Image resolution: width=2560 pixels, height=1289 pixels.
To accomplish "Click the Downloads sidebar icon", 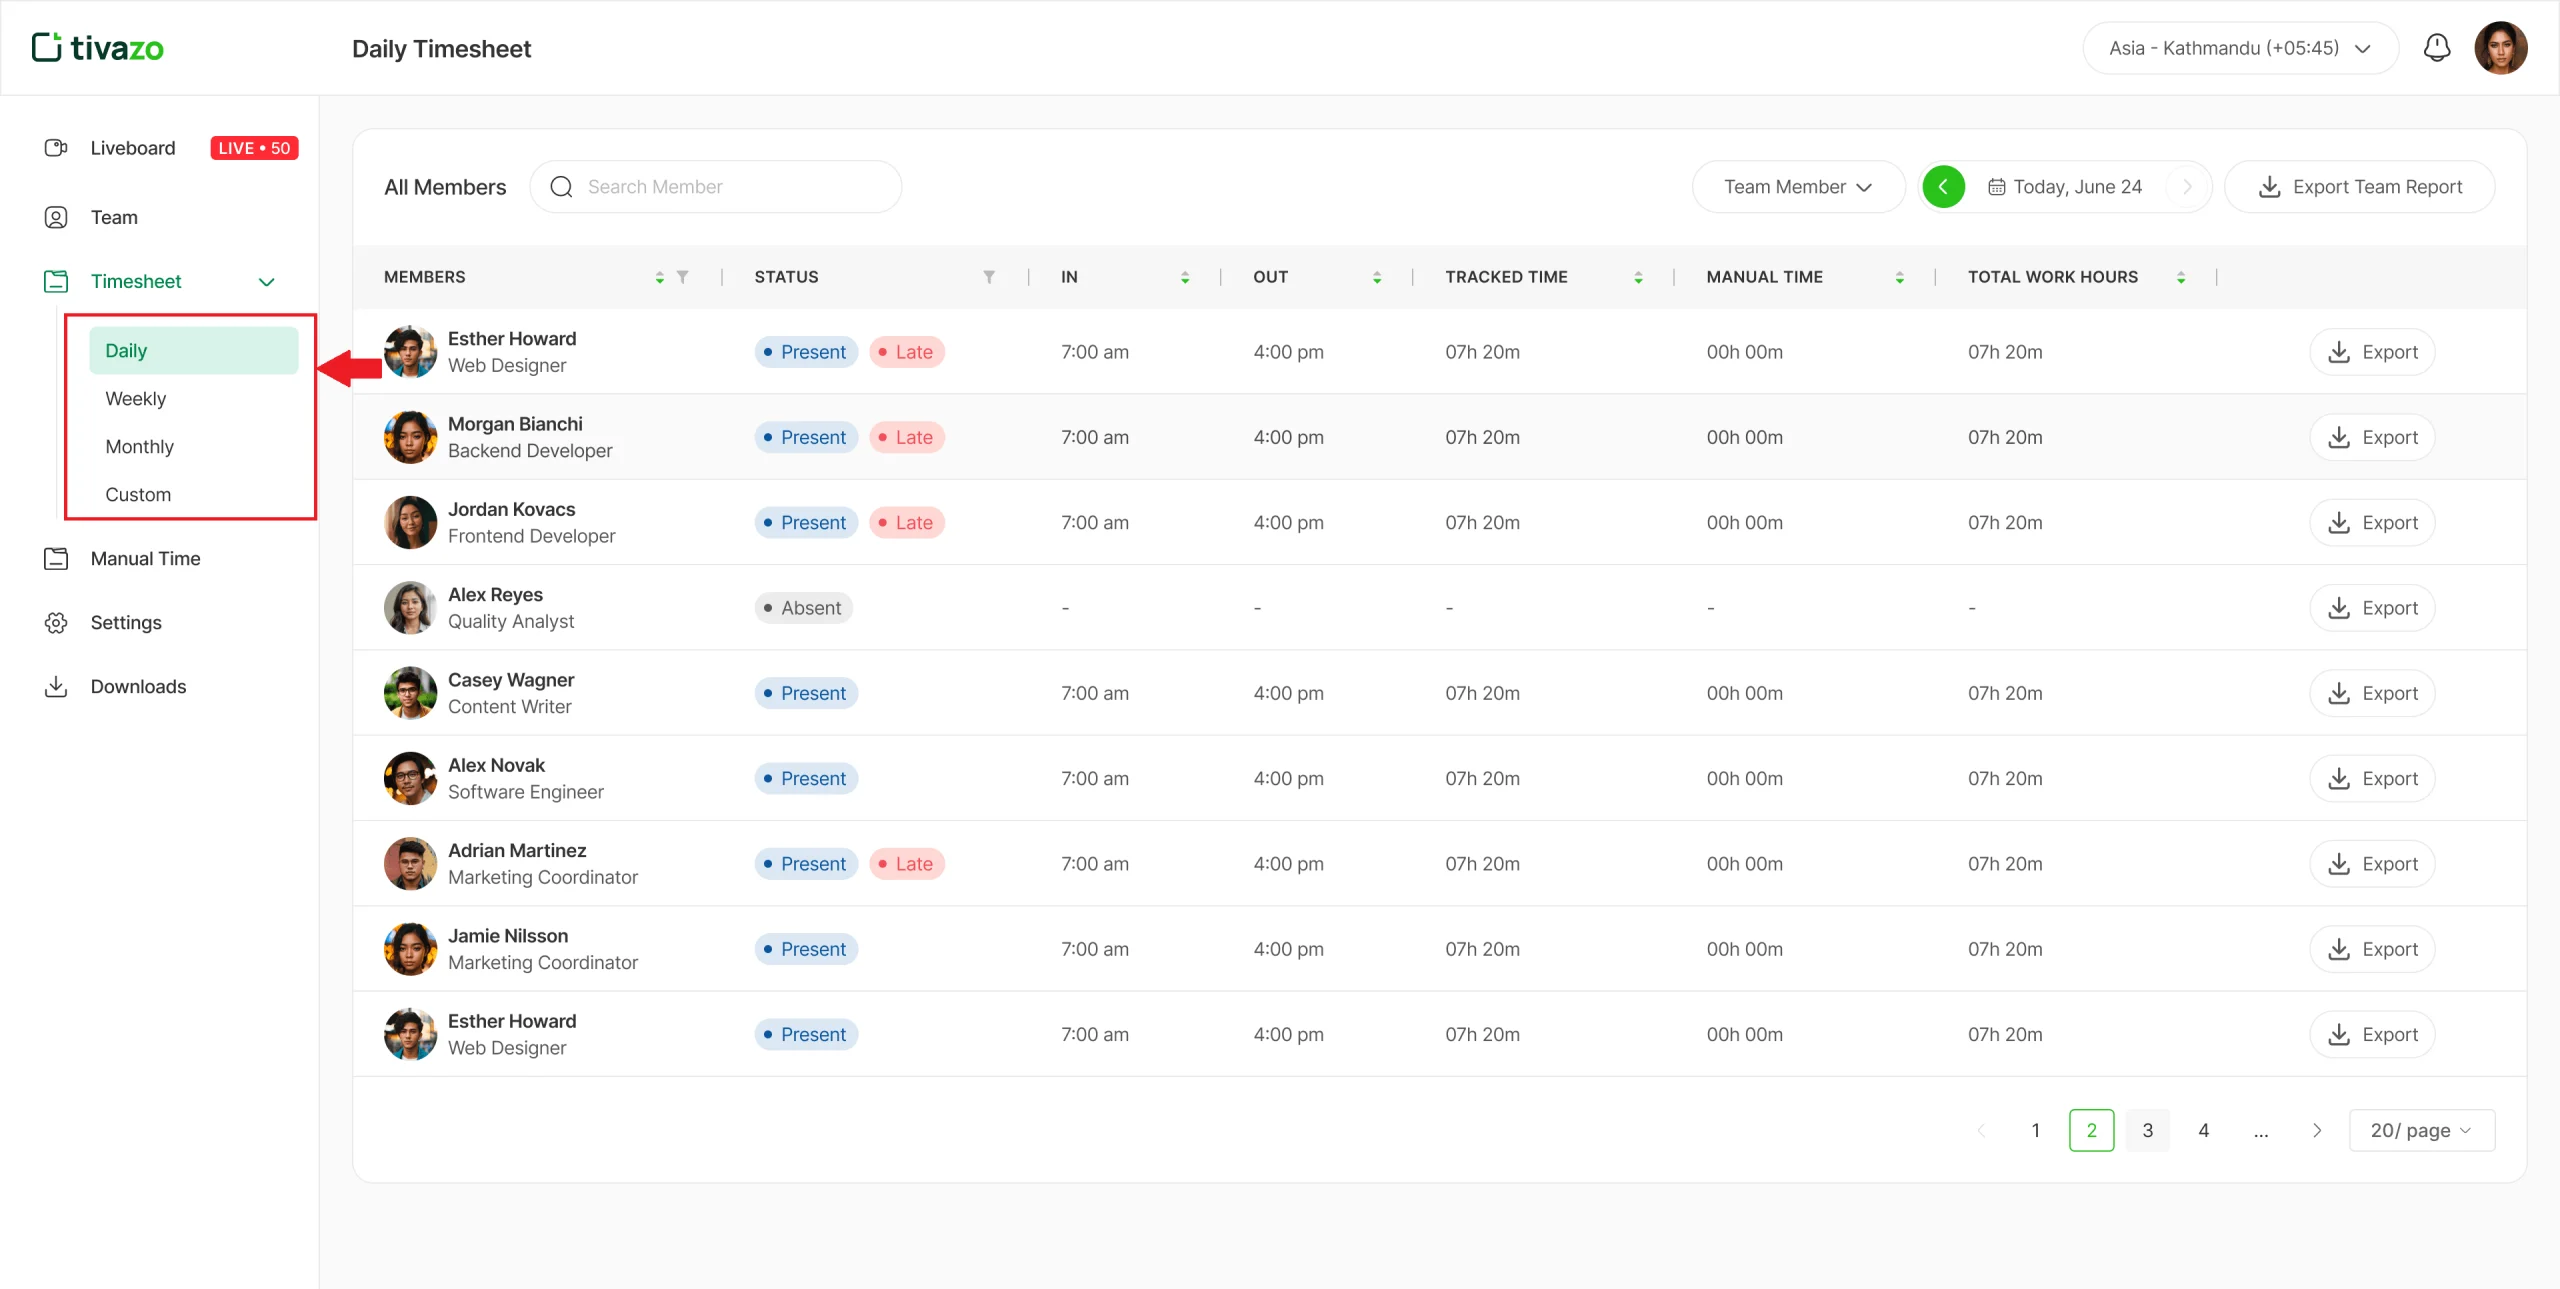I will tap(56, 687).
